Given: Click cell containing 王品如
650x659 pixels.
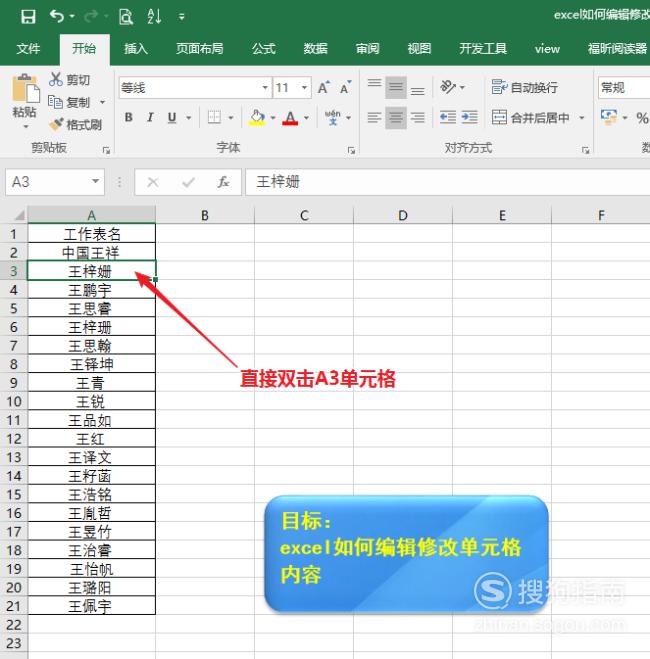Looking at the screenshot, I should pos(92,420).
